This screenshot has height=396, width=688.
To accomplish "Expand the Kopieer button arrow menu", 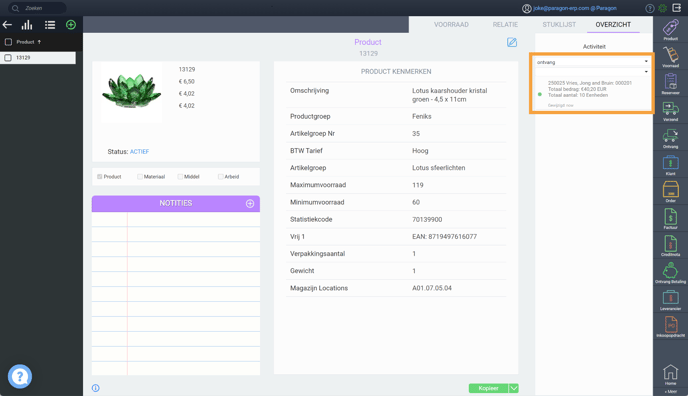I will 514,388.
